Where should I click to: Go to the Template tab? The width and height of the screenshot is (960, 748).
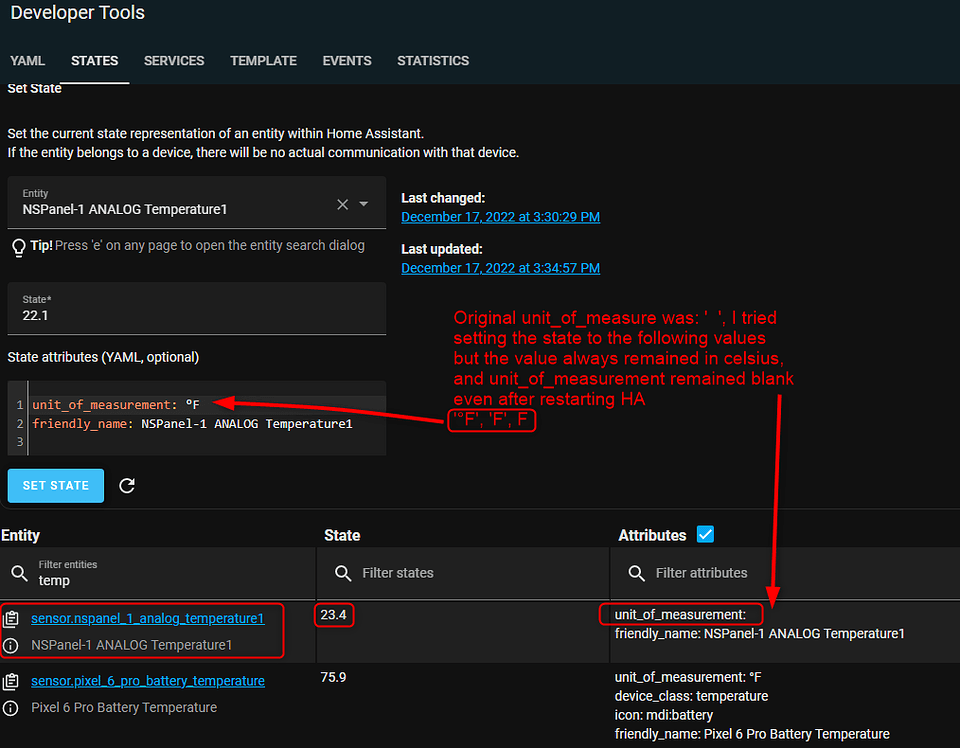[x=263, y=61]
